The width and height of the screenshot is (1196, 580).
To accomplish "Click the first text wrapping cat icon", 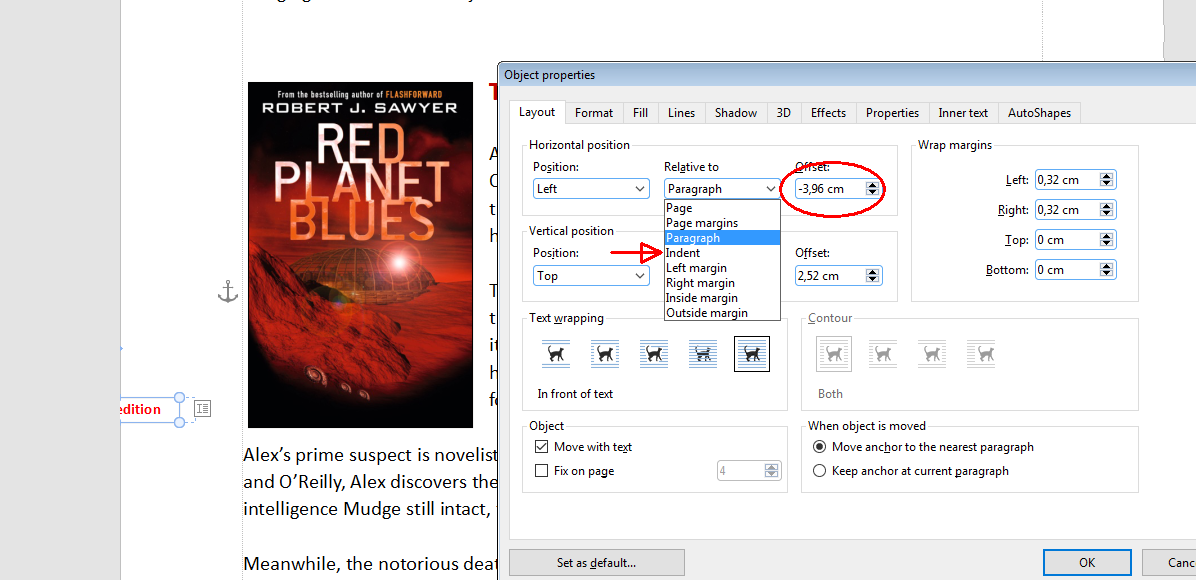I will (556, 354).
